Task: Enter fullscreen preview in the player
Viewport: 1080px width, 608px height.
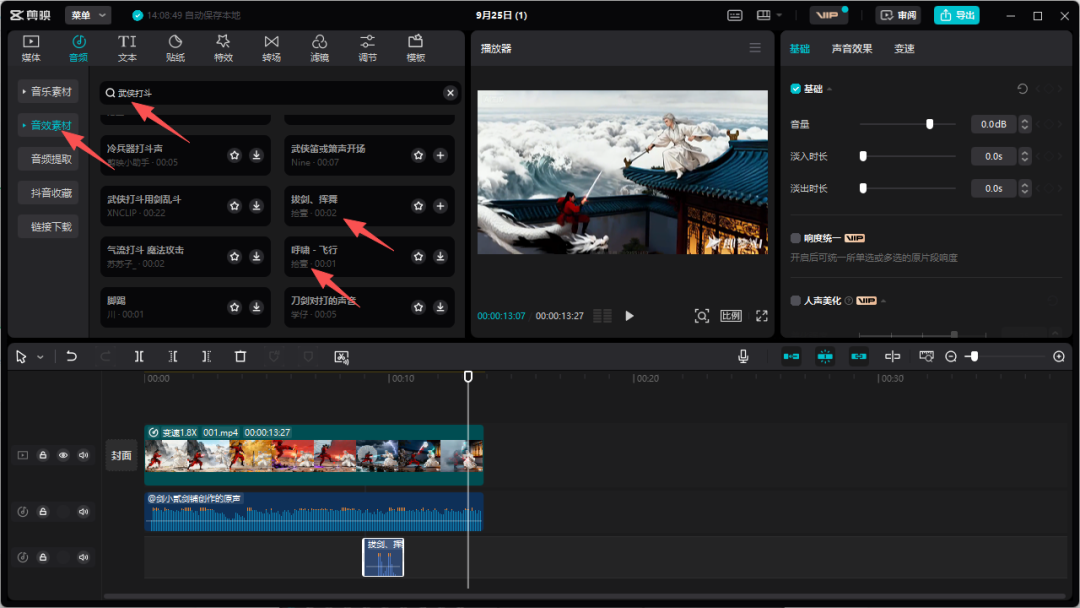Action: pyautogui.click(x=762, y=316)
